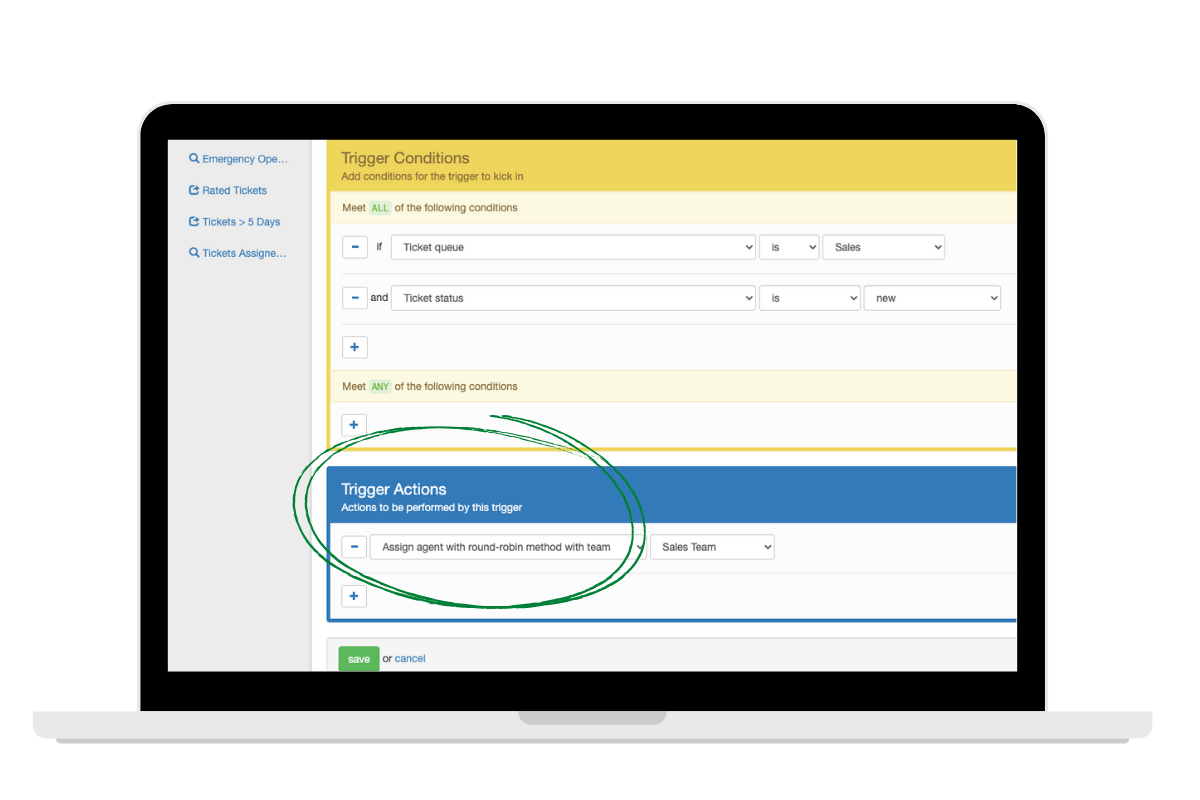Open the operator dropdown in Ticket status row
The image size is (1200, 800).
point(809,298)
